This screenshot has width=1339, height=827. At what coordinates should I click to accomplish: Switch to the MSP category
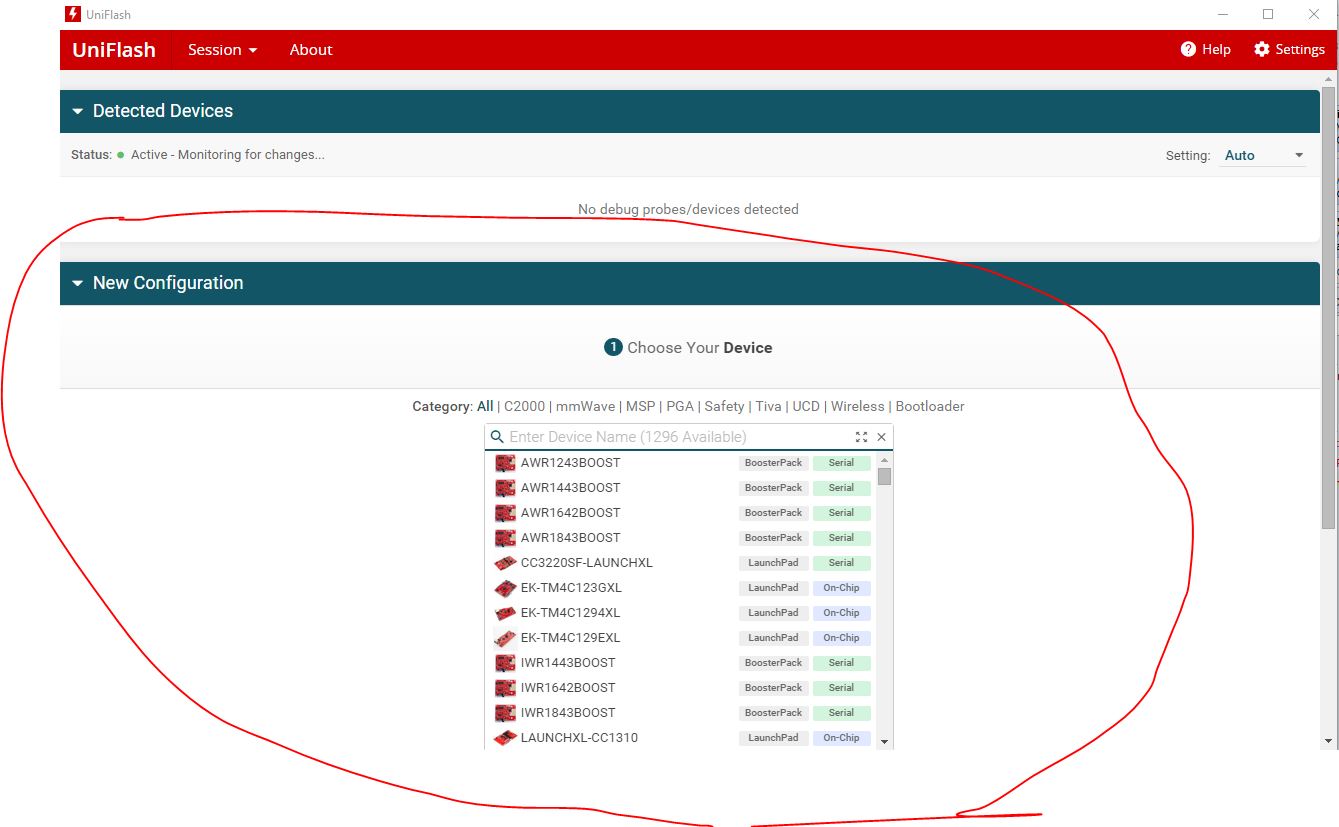click(x=640, y=406)
